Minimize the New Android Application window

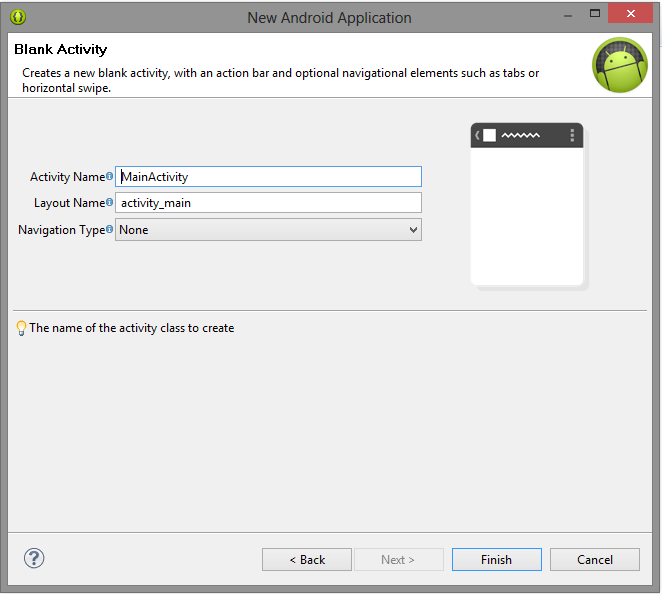pos(568,16)
